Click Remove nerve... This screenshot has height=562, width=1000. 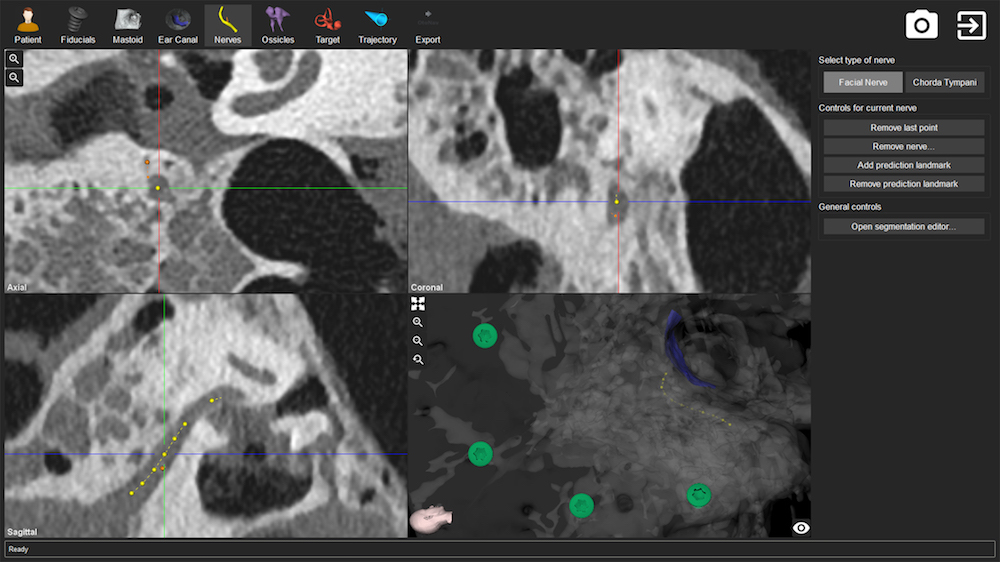point(904,146)
